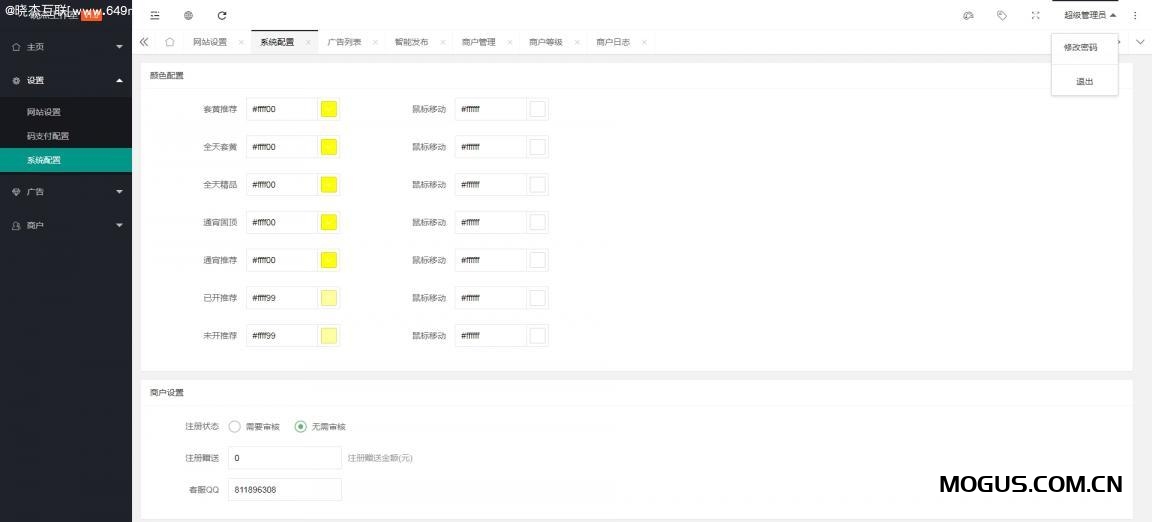Viewport: 1152px width, 522px height.
Task: Click the refresh page icon
Action: point(222,15)
